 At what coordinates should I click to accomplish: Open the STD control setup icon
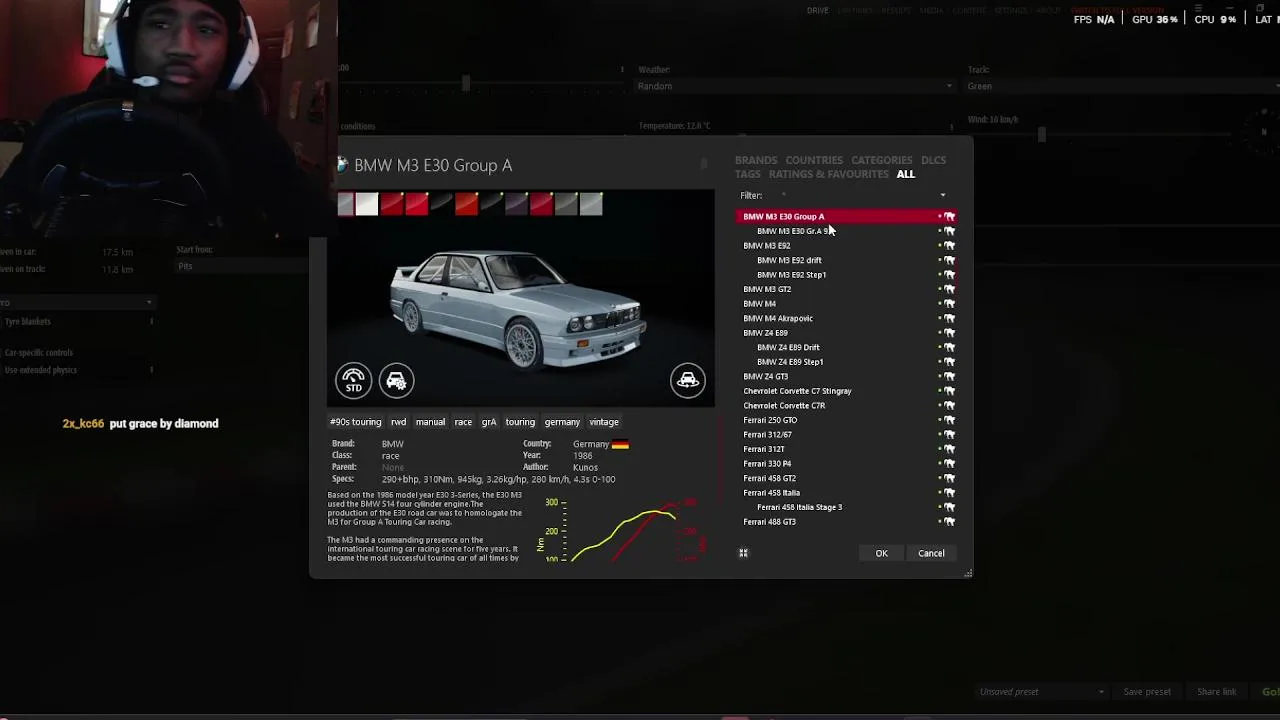(x=353, y=380)
